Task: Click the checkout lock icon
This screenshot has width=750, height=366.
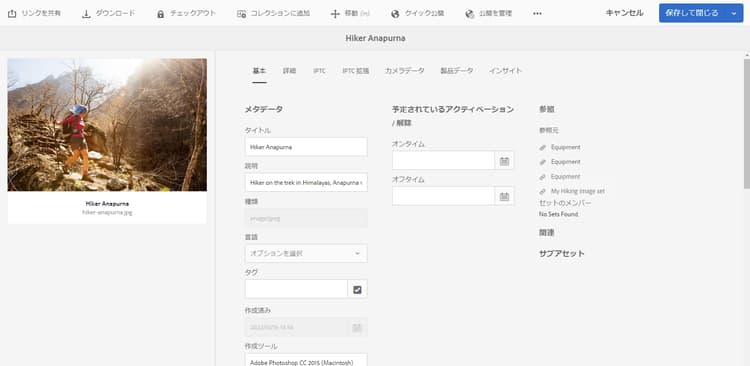Action: pos(161,14)
